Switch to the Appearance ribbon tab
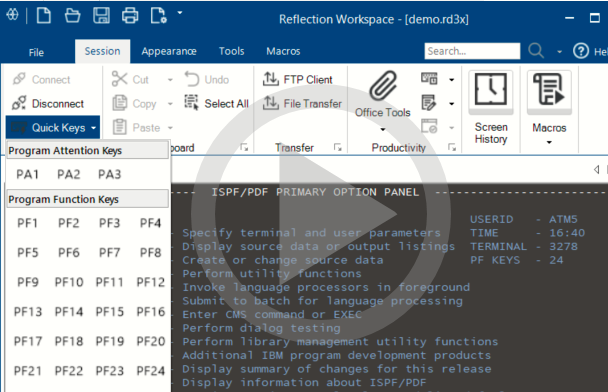This screenshot has height=392, width=608. coord(169,51)
